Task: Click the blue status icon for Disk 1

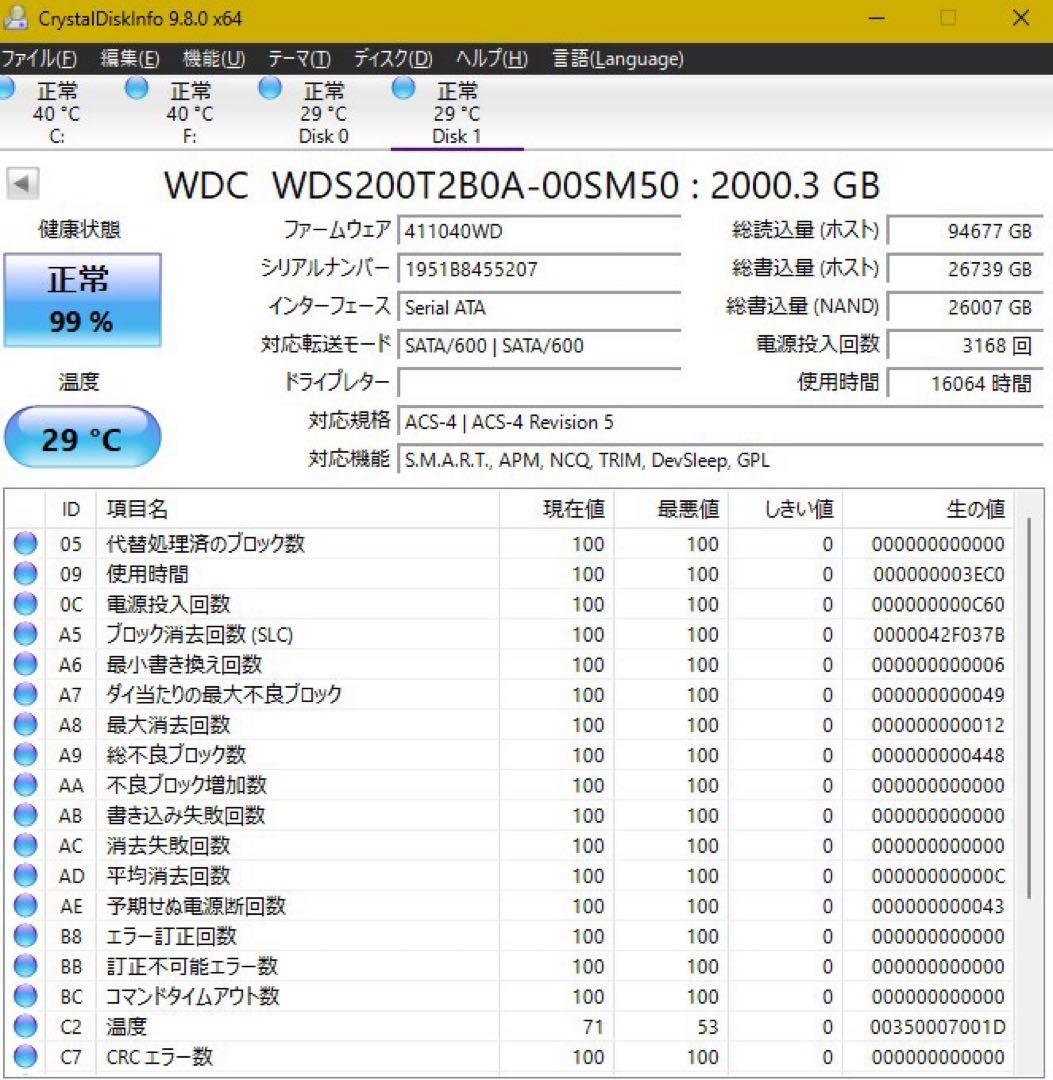Action: [403, 89]
